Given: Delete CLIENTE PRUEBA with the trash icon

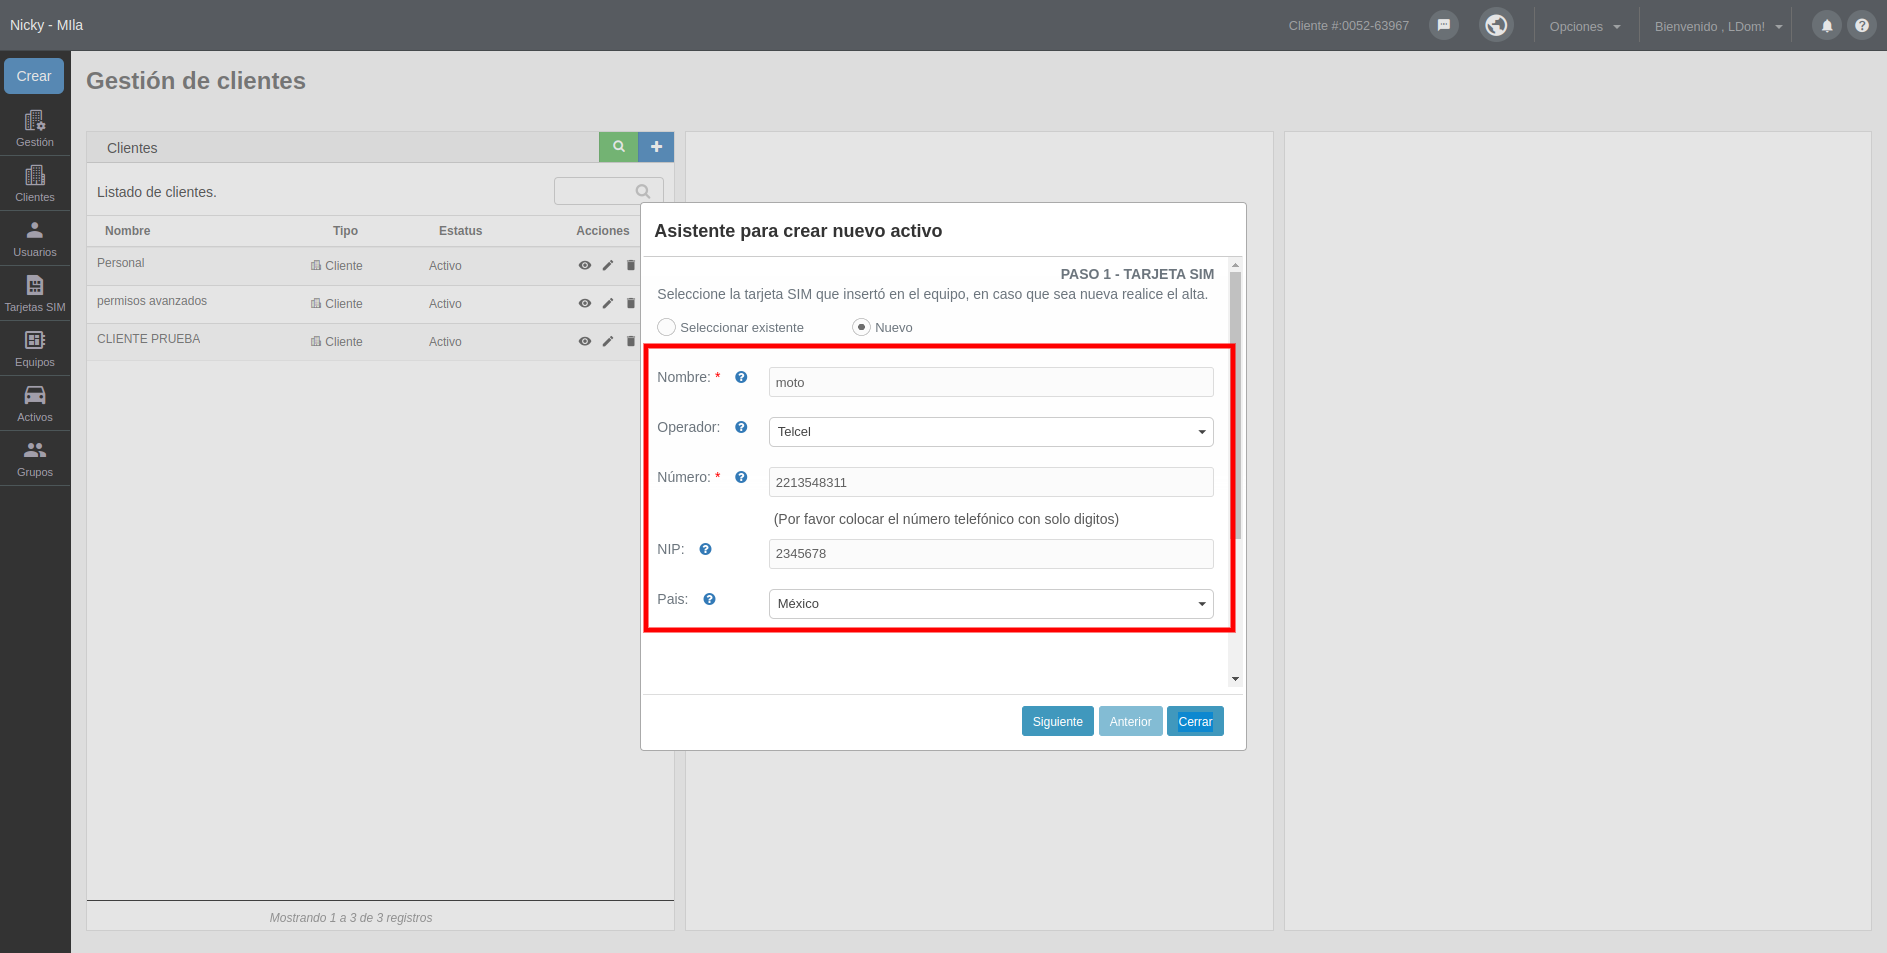Looking at the screenshot, I should (630, 341).
